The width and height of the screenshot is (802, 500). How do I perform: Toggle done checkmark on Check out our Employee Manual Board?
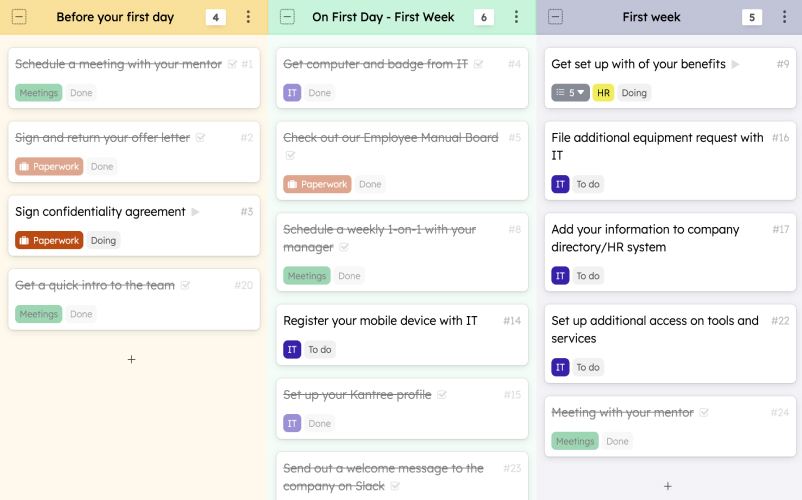290,155
